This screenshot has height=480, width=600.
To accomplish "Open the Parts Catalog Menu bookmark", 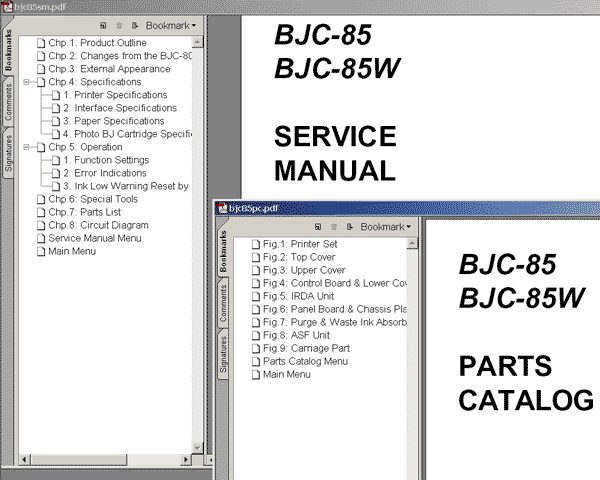I will pyautogui.click(x=305, y=361).
